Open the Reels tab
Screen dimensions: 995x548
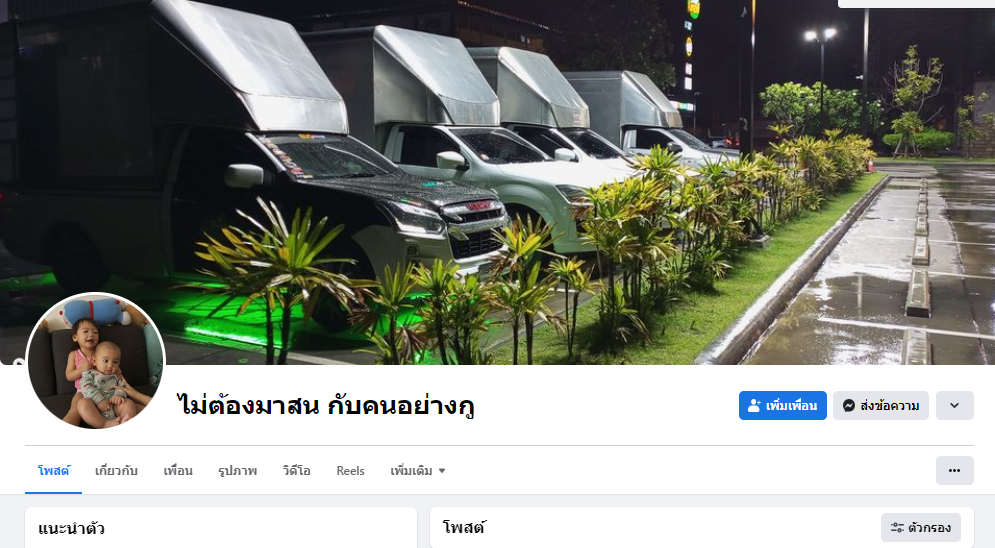pyautogui.click(x=350, y=471)
